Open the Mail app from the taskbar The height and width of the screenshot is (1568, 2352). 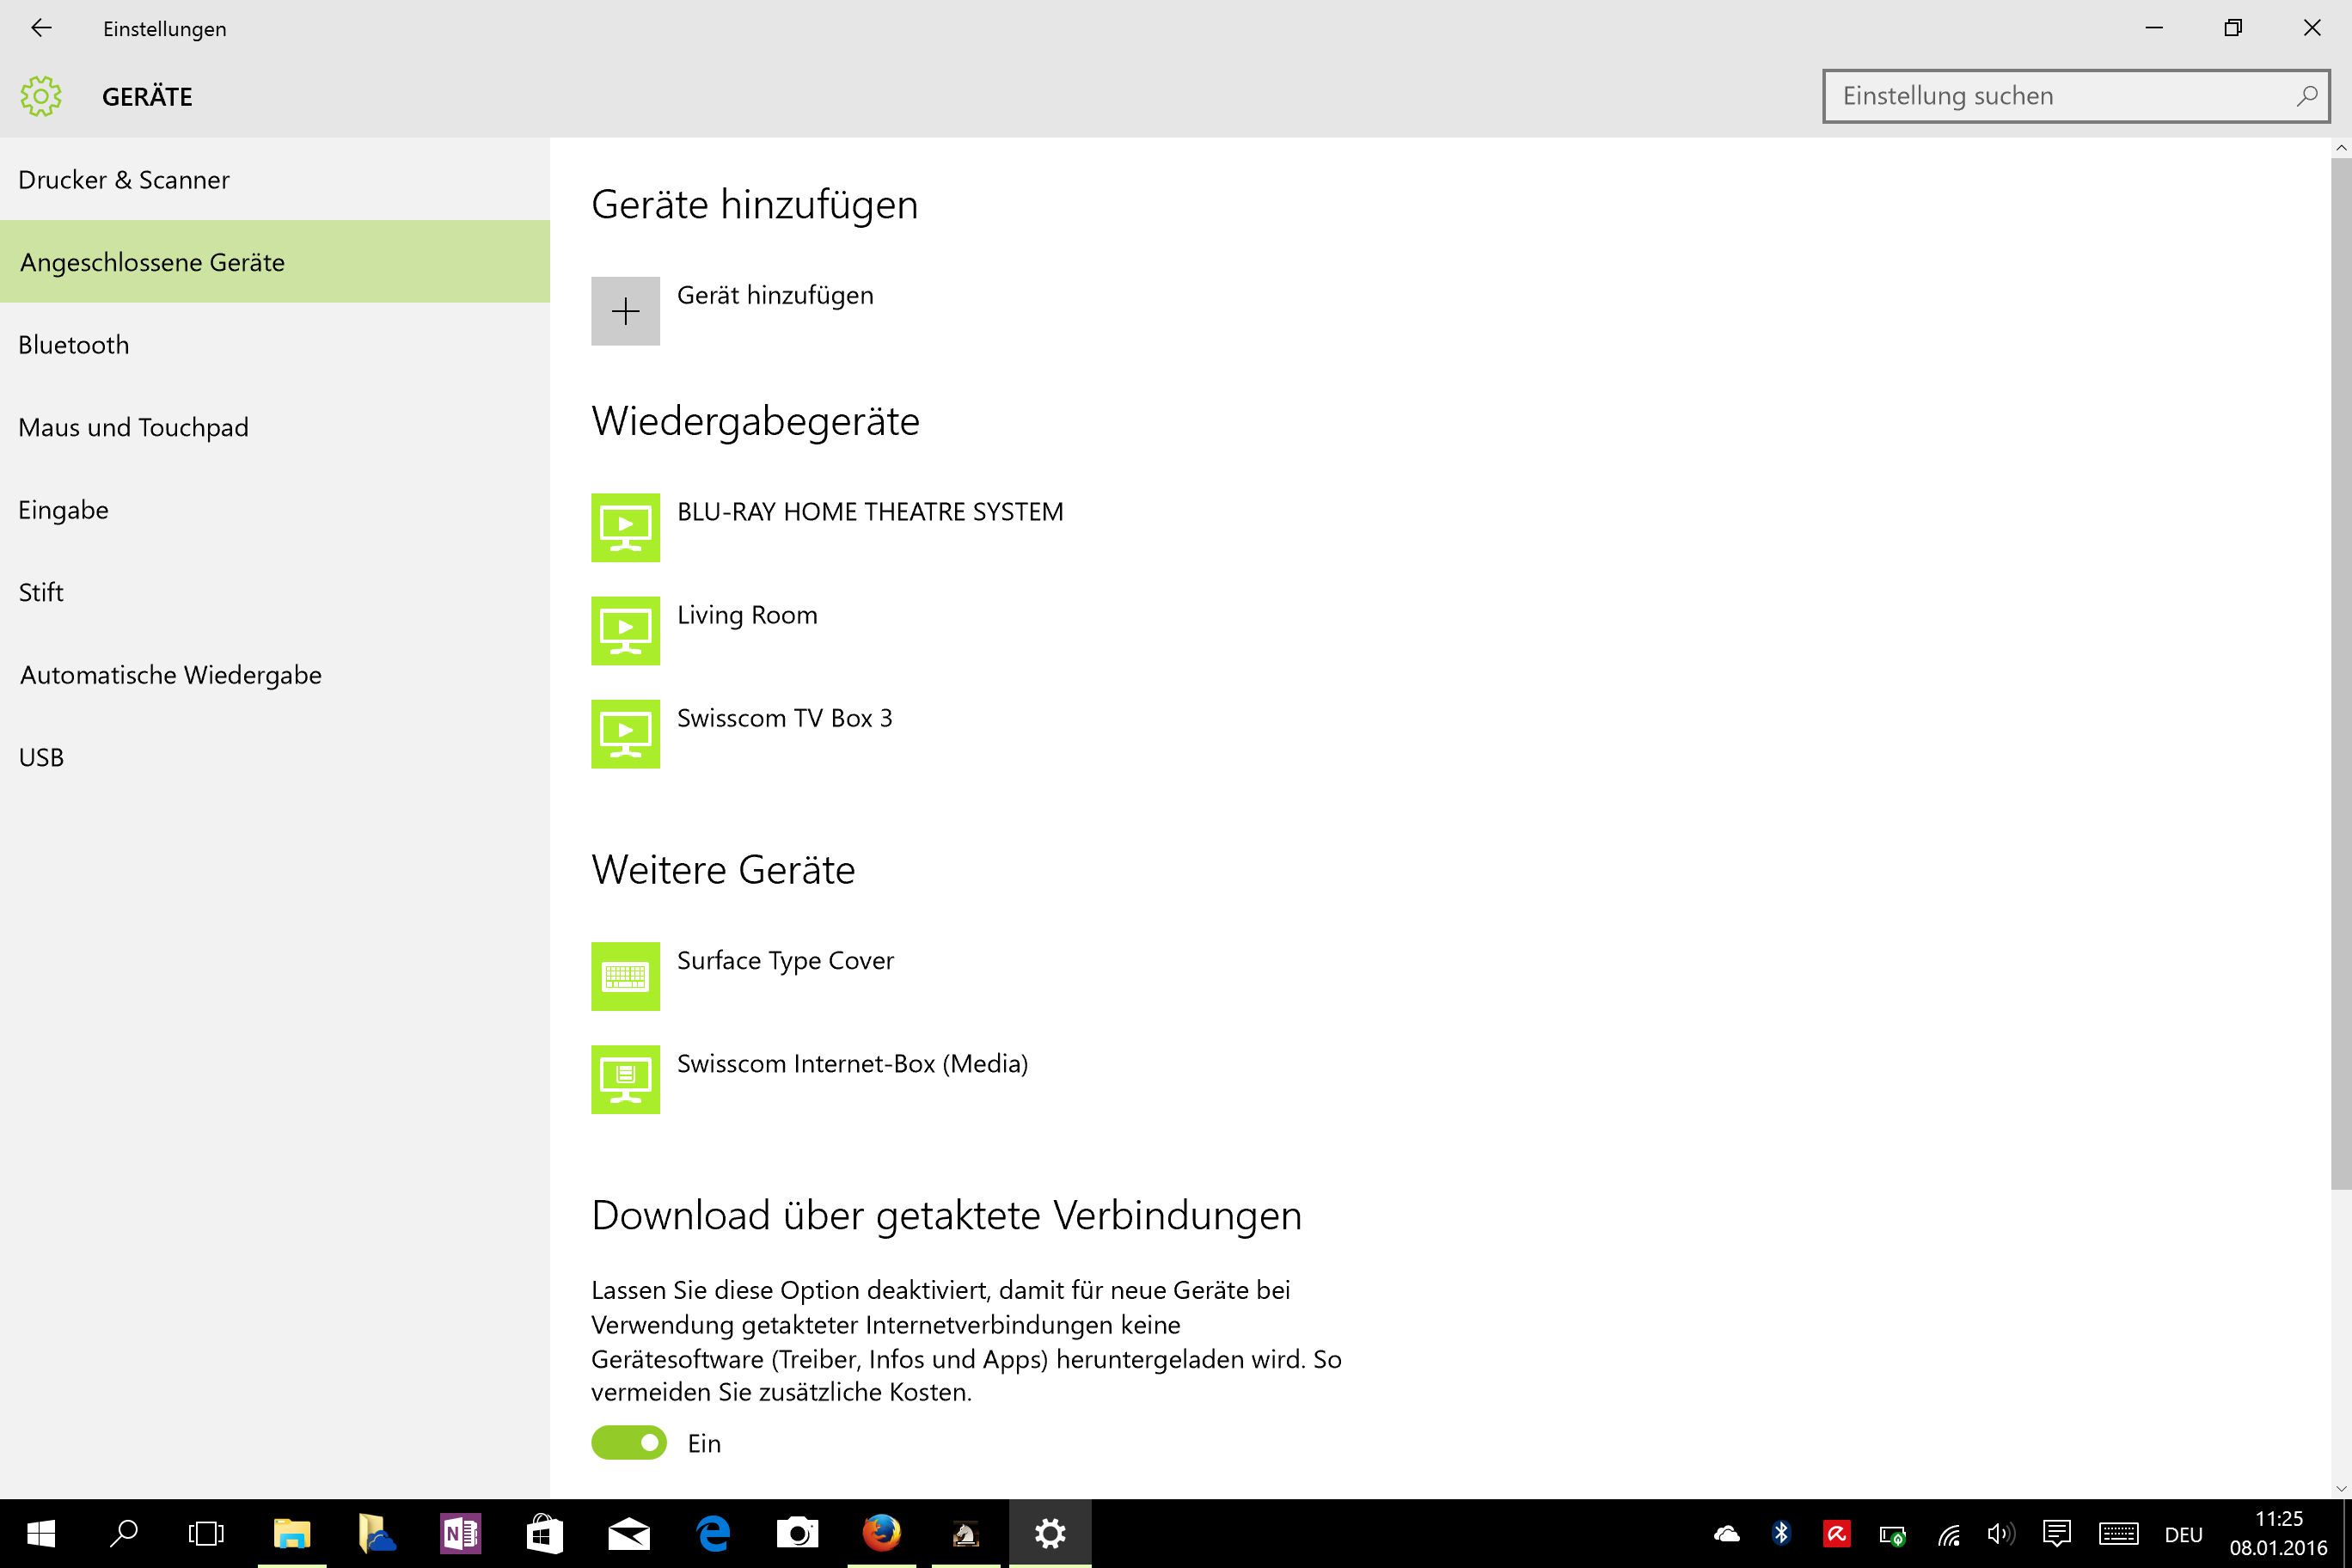click(x=629, y=1533)
